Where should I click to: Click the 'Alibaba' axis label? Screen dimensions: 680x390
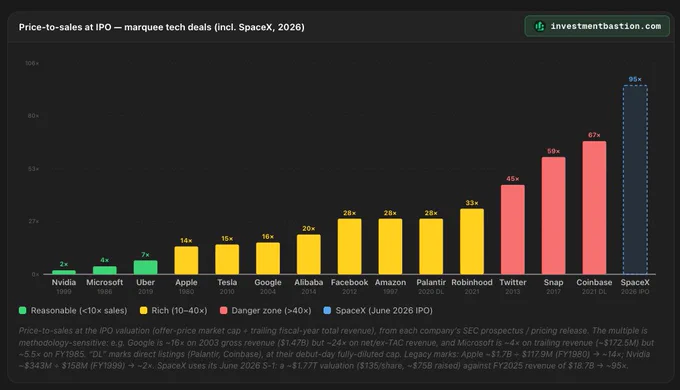[x=308, y=282]
